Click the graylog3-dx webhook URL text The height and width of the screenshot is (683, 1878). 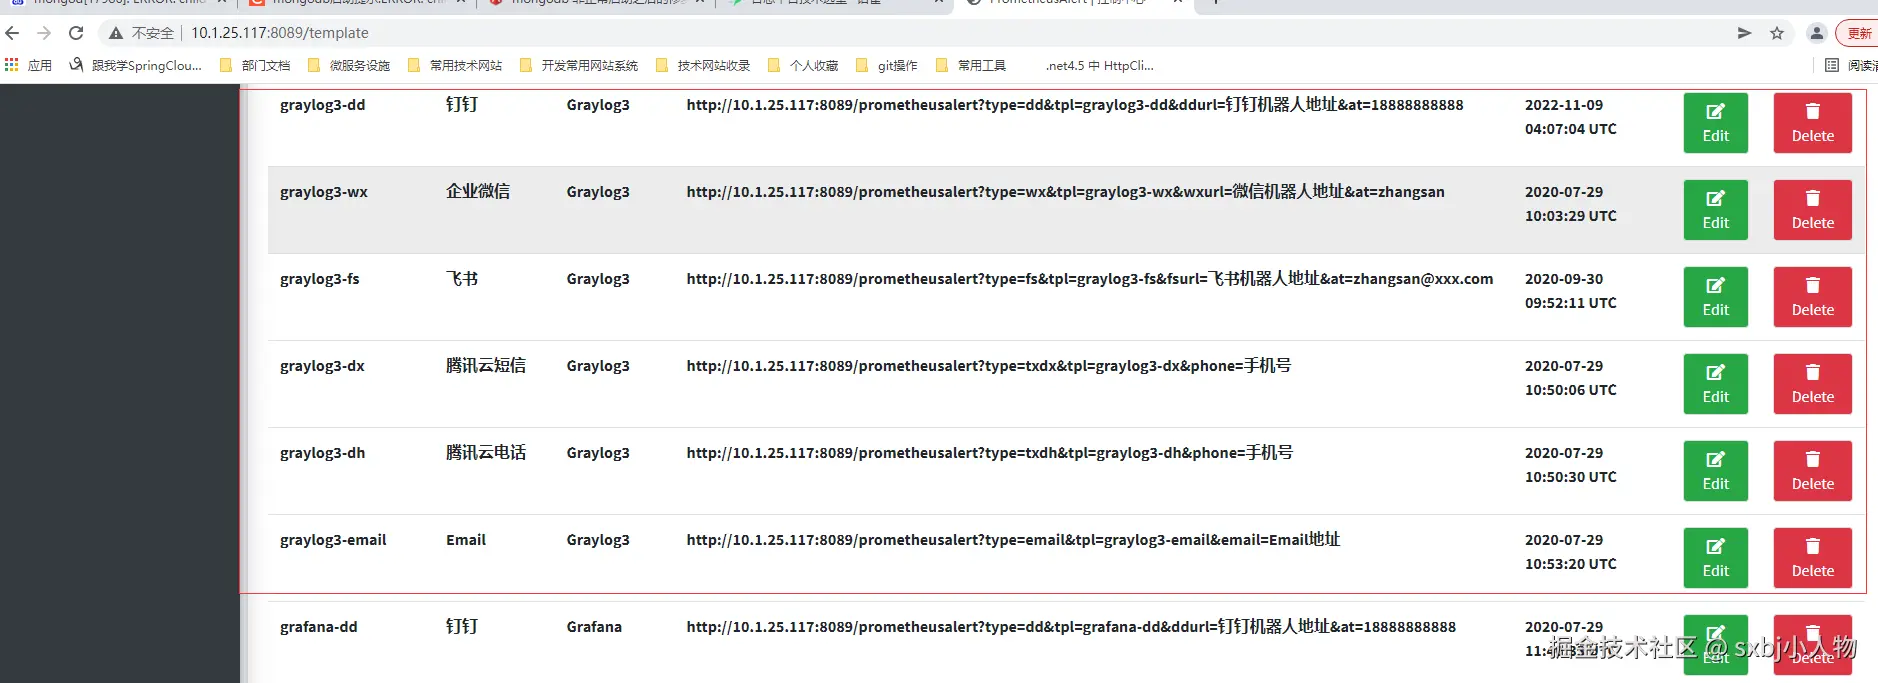[988, 365]
